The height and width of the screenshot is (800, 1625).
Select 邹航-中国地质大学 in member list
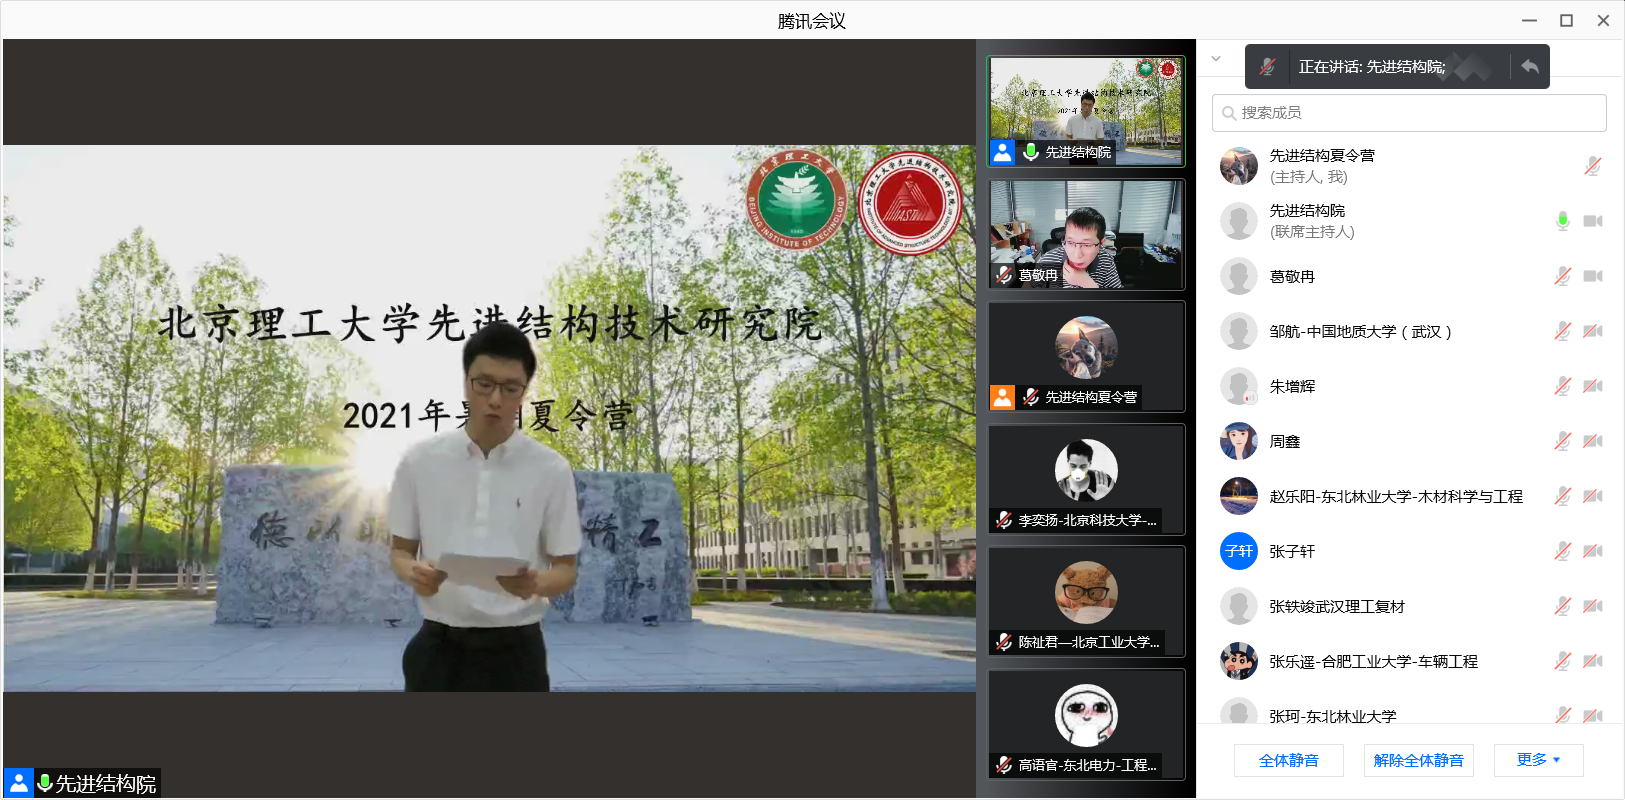(1360, 331)
